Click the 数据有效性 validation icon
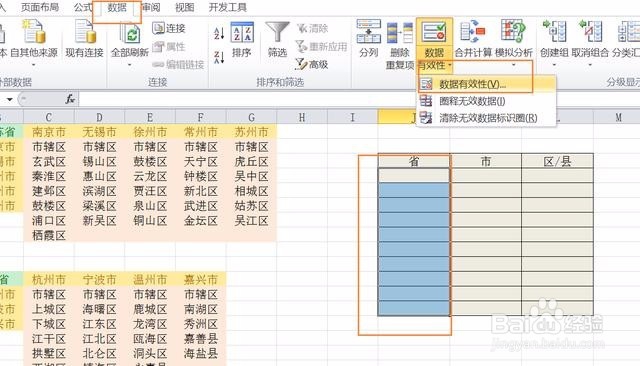The width and height of the screenshot is (640, 366). point(434,32)
